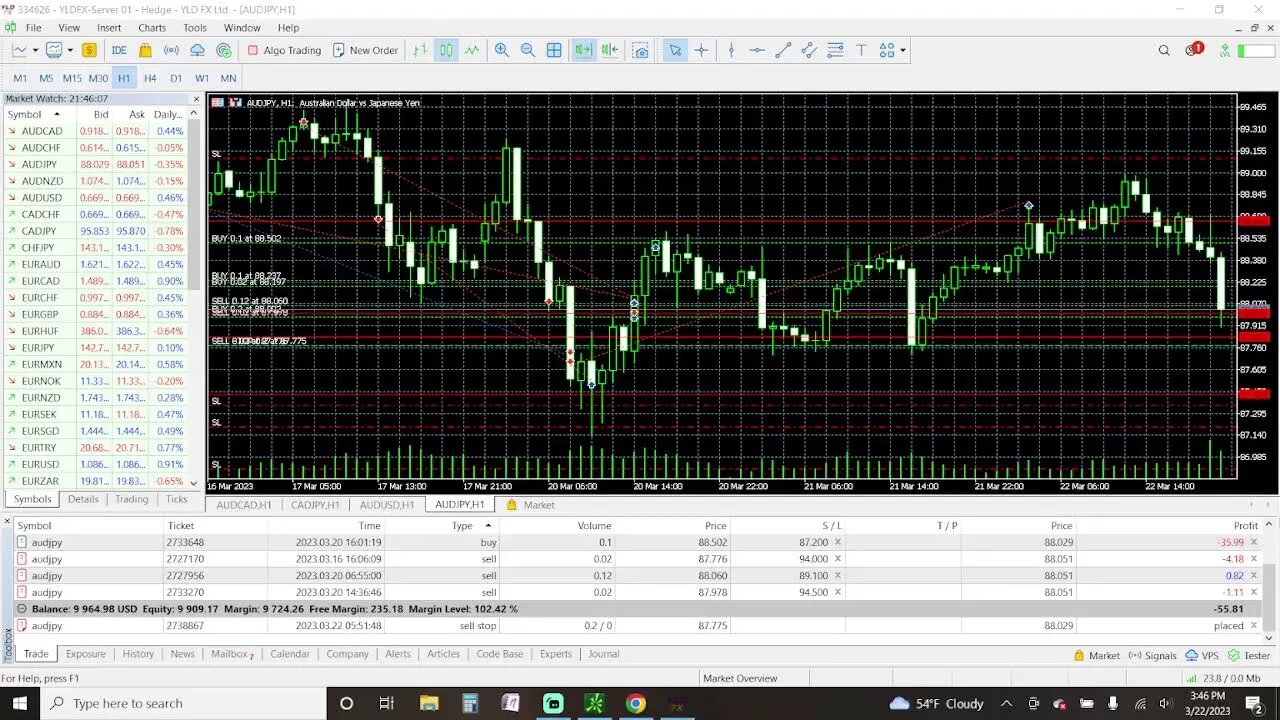The height and width of the screenshot is (720, 1280).
Task: Open the VPS cloud icon in toolbar
Action: coord(197,50)
